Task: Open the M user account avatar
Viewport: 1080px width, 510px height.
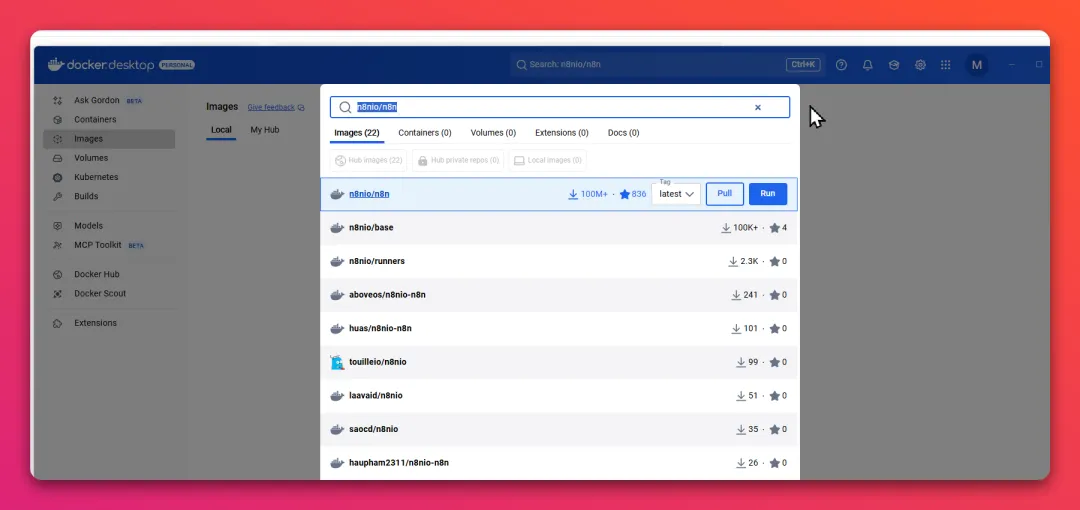Action: (976, 65)
